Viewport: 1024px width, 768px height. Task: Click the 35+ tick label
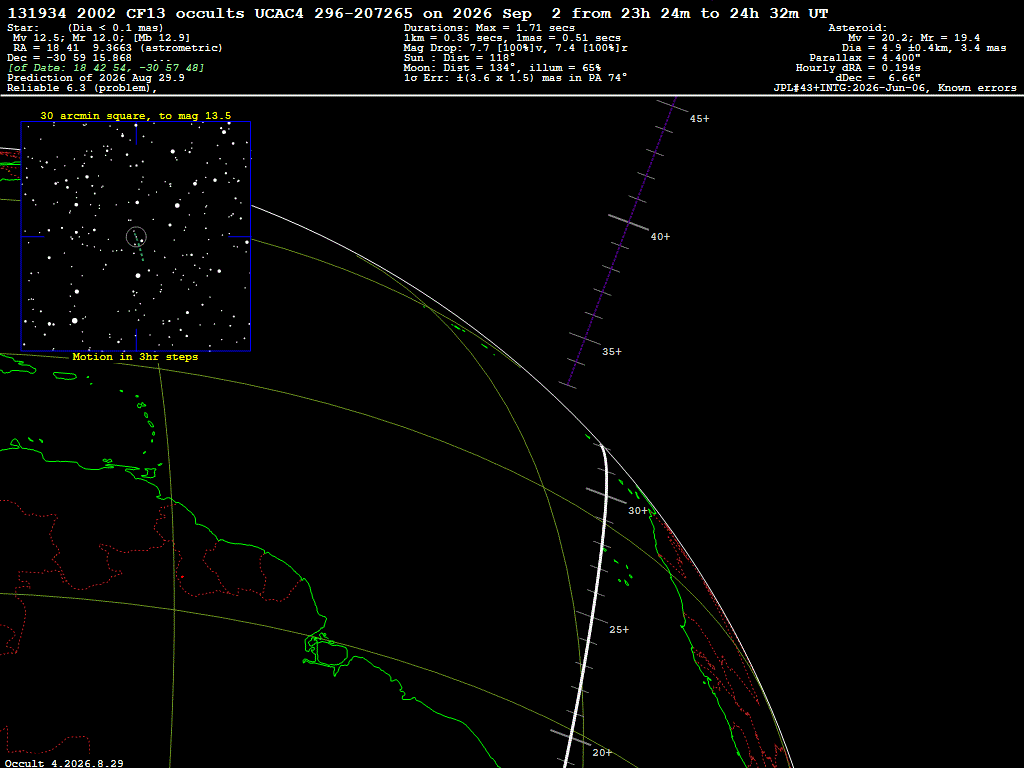[612, 352]
